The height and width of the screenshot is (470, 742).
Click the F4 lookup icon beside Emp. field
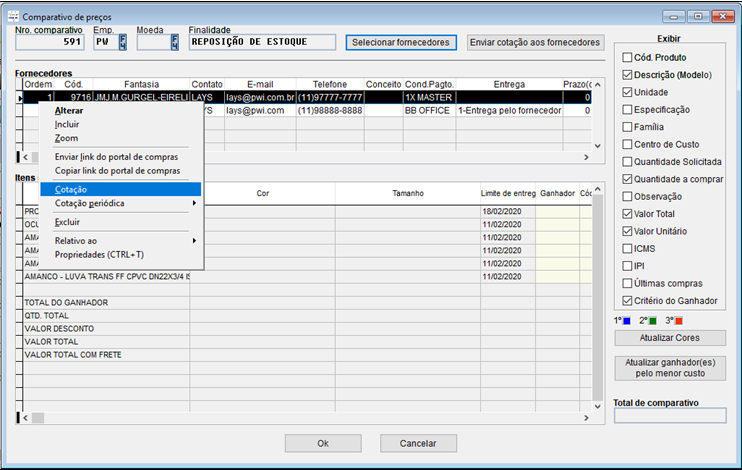tap(123, 42)
